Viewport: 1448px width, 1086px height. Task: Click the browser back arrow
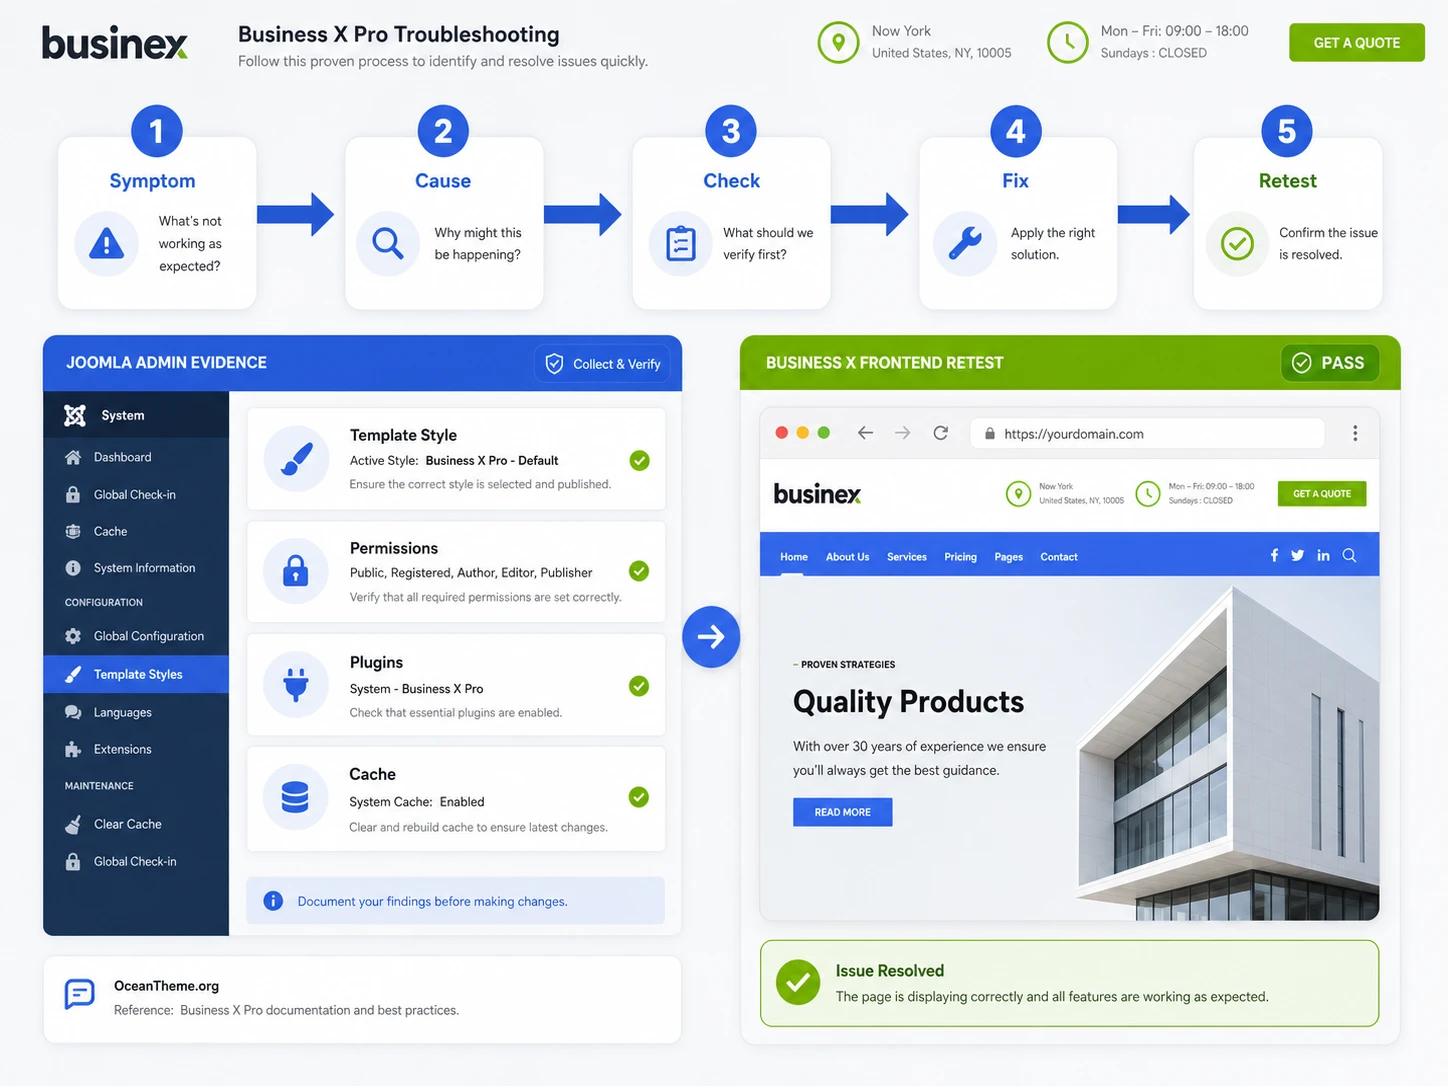866,433
